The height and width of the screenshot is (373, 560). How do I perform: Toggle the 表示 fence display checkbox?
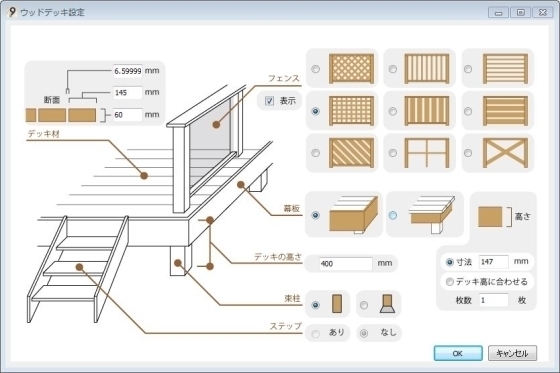(x=270, y=101)
